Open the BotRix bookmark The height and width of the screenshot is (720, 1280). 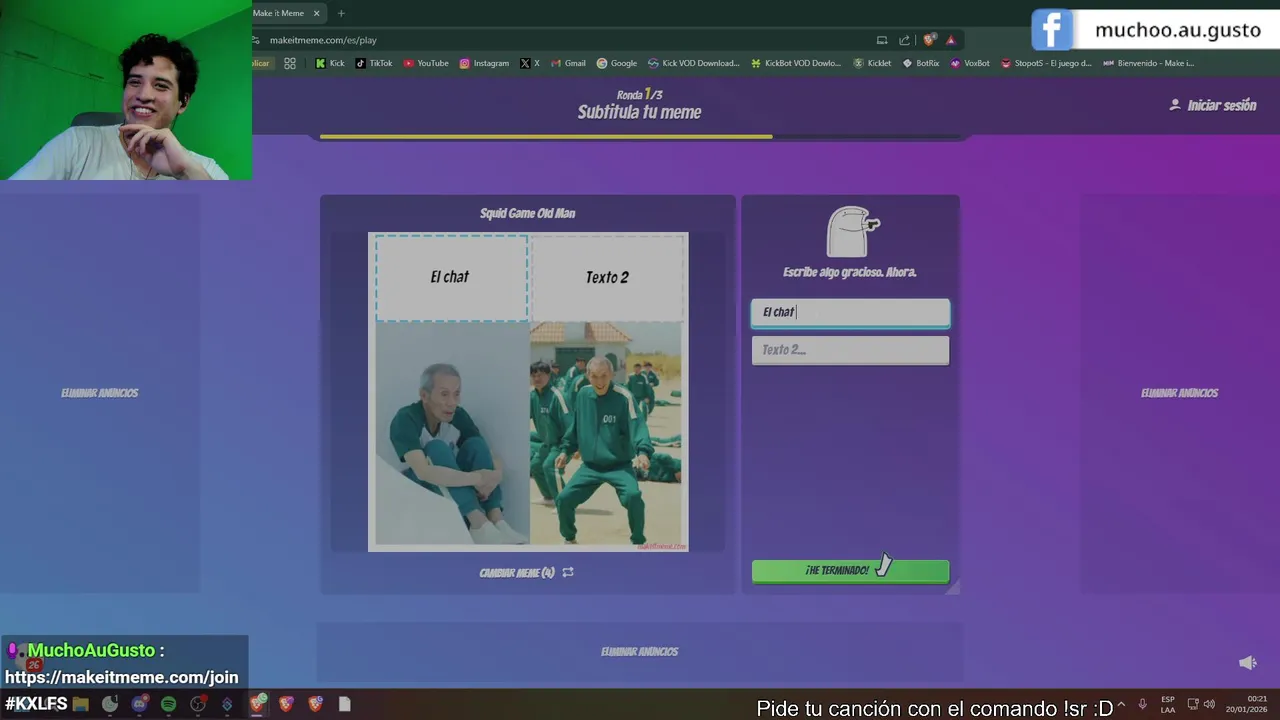pyautogui.click(x=921, y=63)
